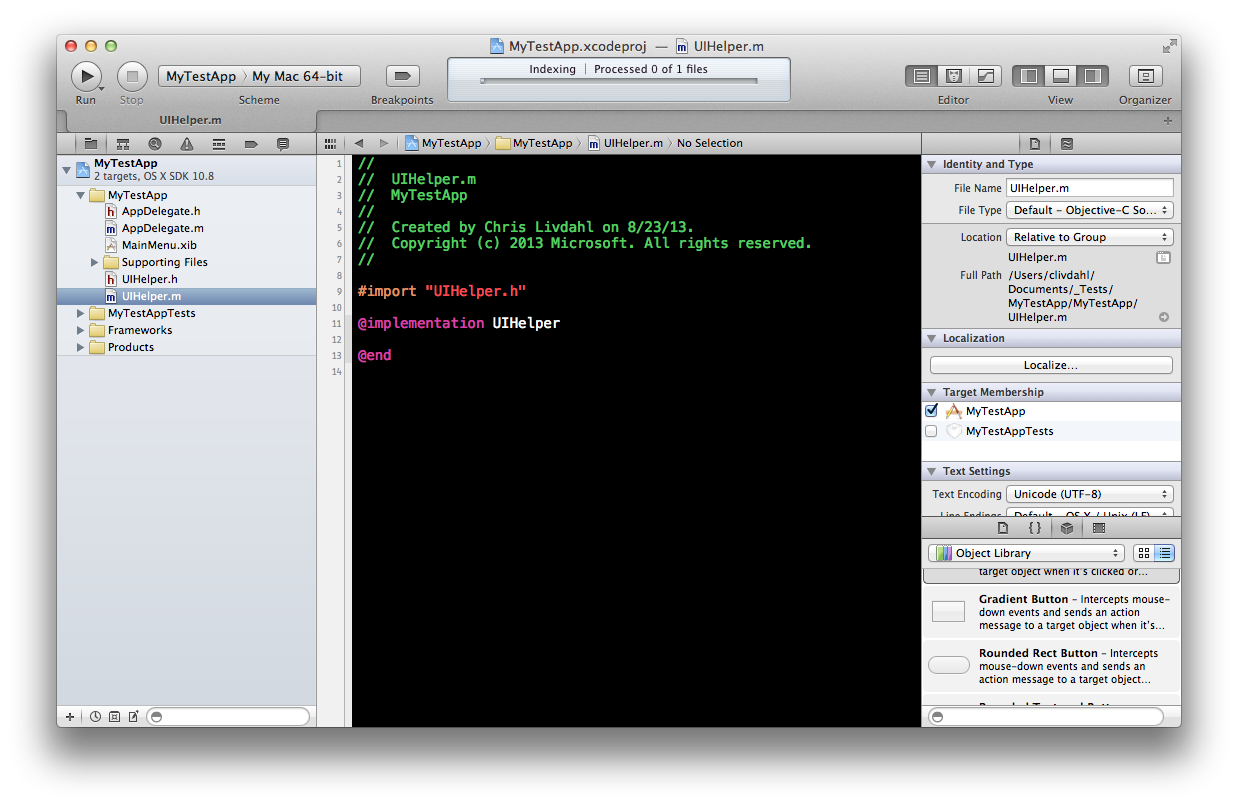Show the Quick Help inspector

(1067, 143)
